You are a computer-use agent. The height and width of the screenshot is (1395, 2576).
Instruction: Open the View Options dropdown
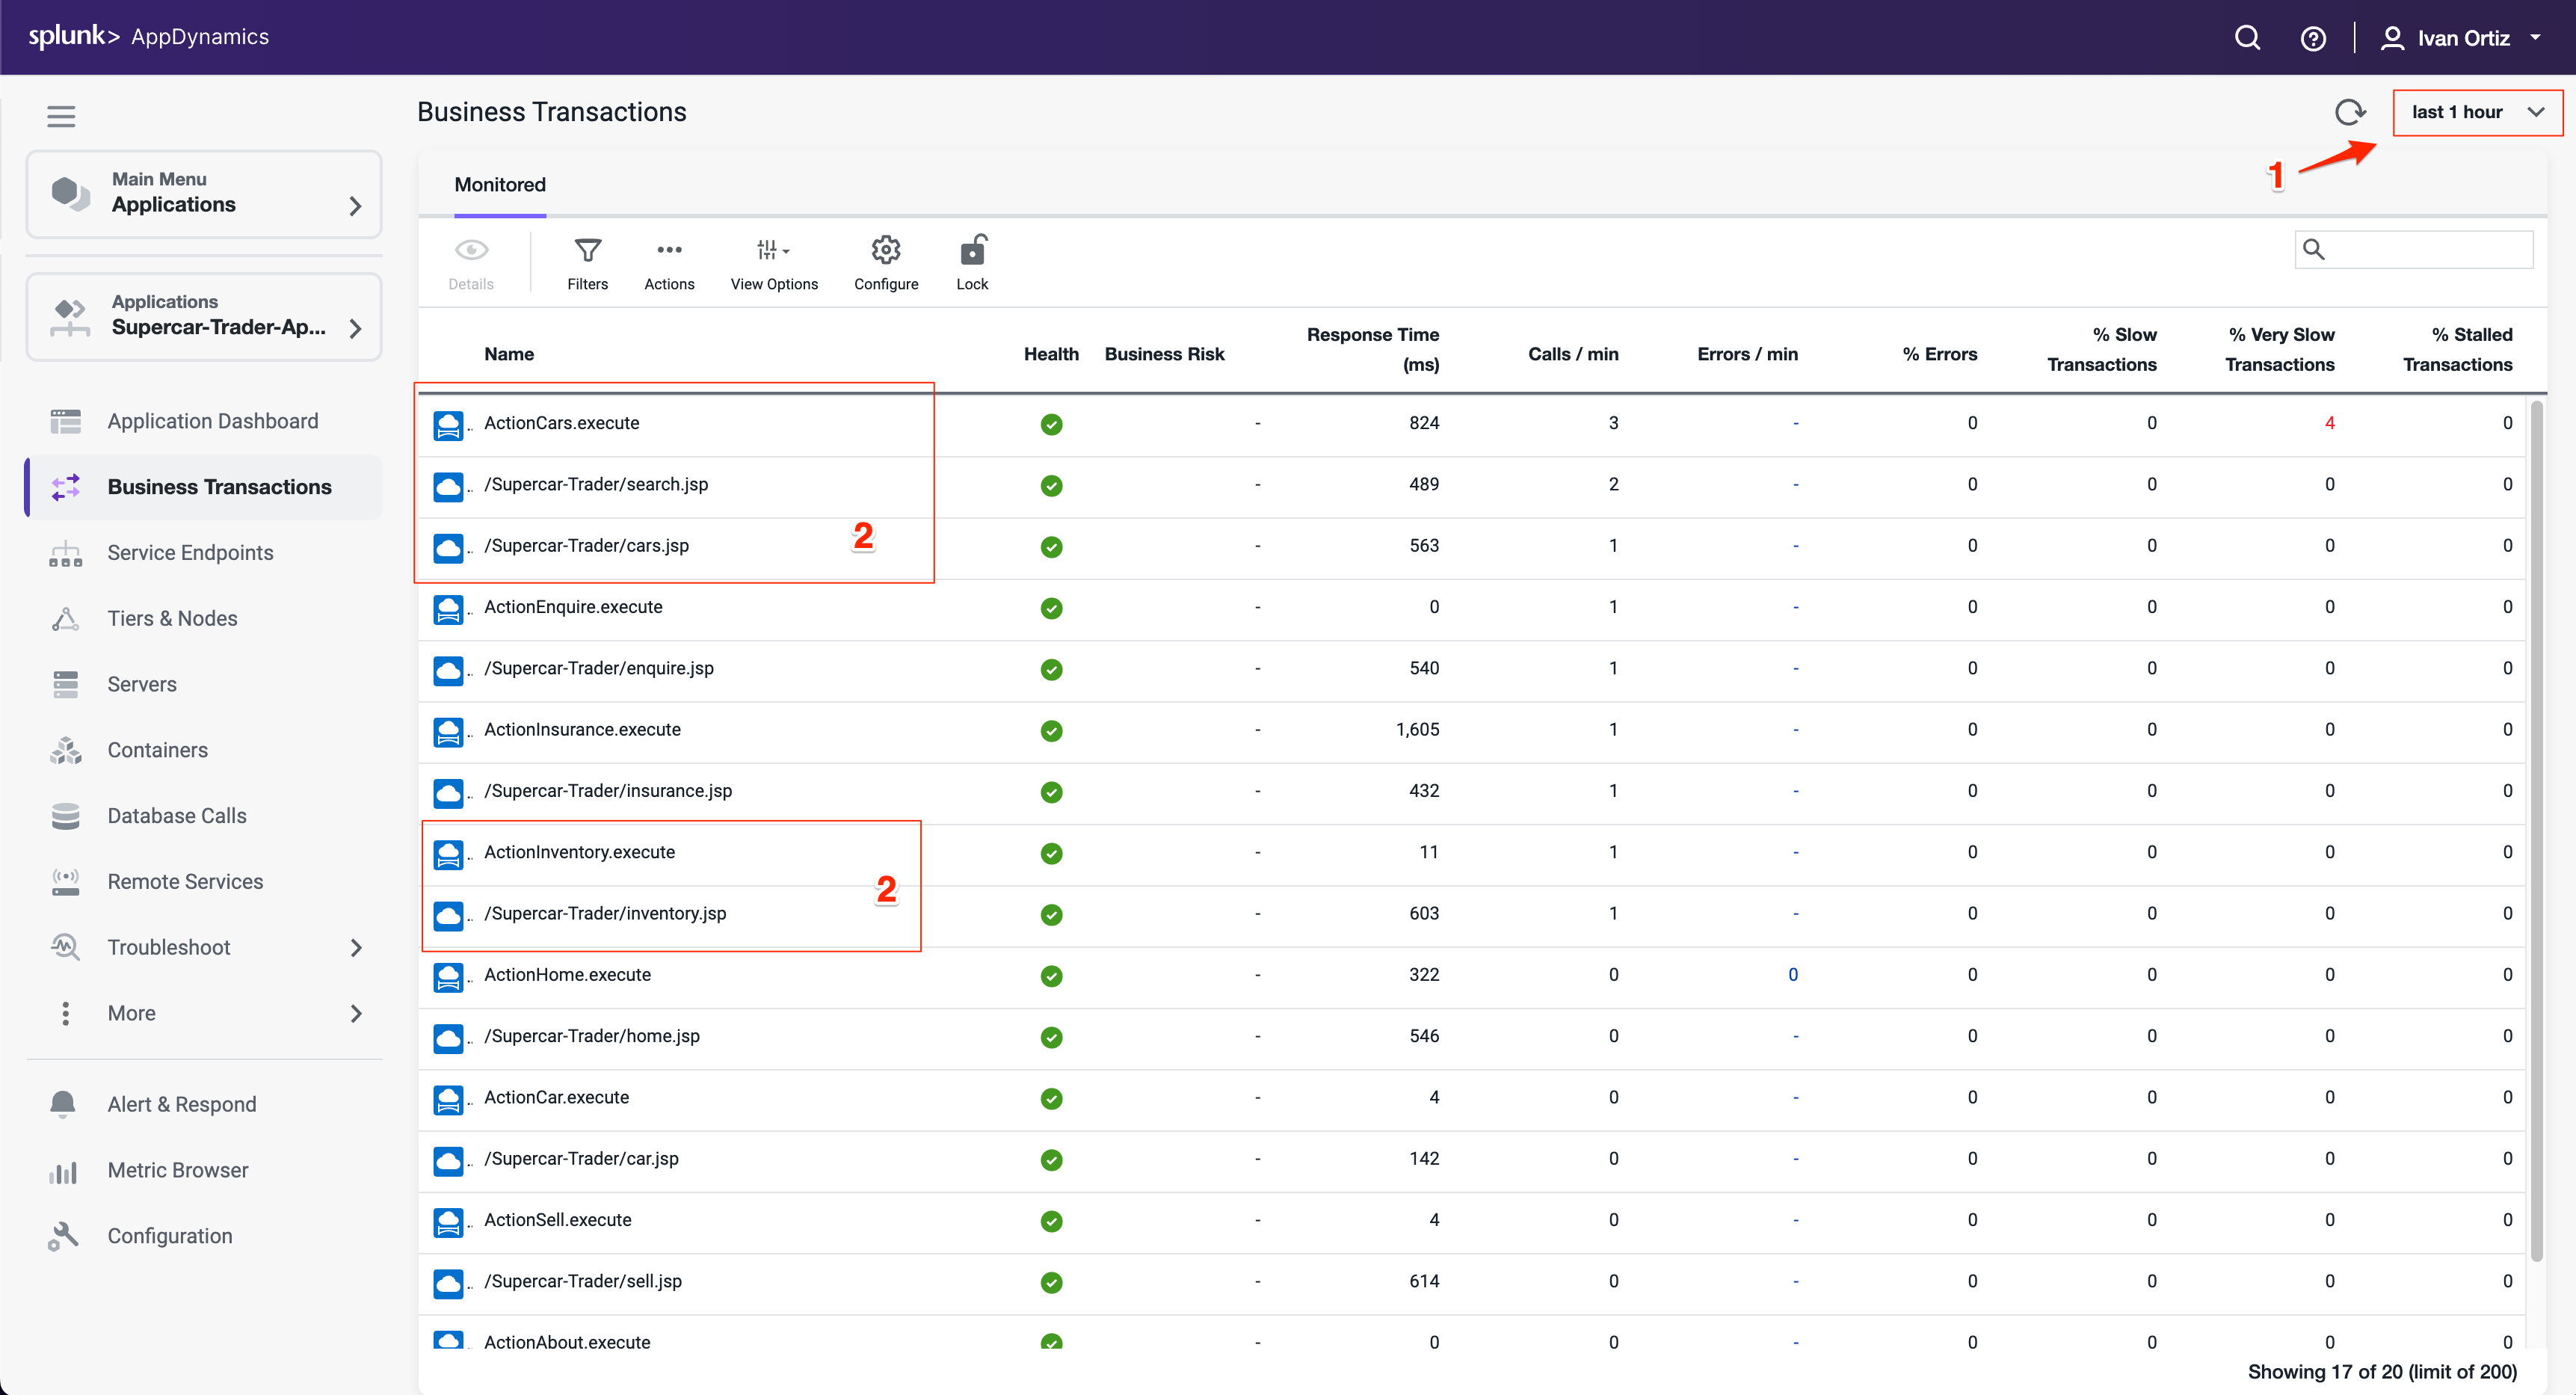click(x=773, y=251)
